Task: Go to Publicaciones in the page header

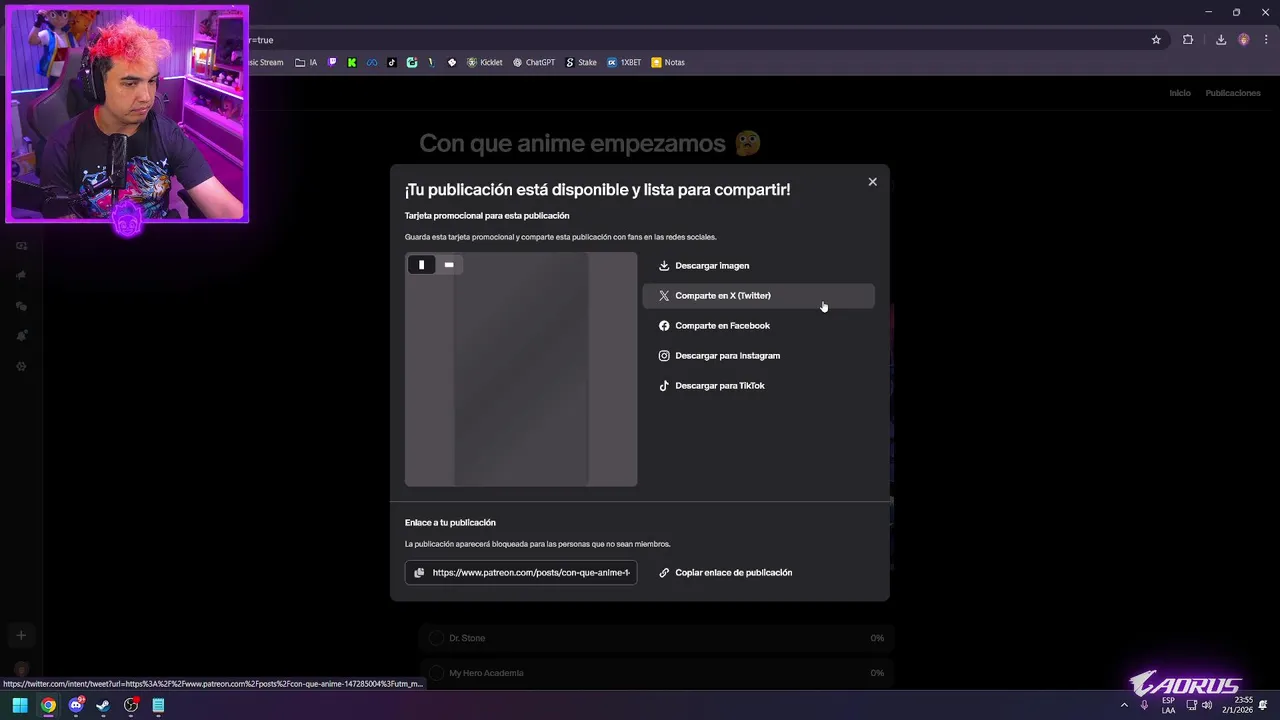Action: 1233,93
